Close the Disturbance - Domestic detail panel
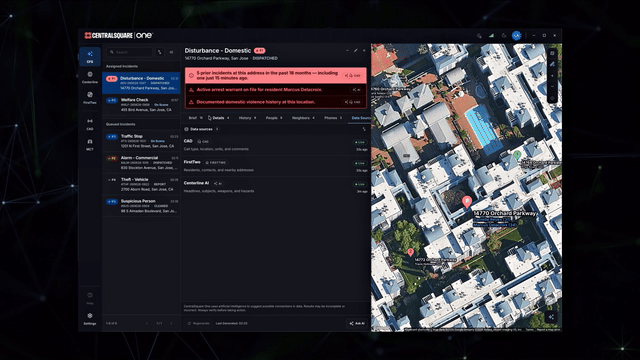 click(x=364, y=51)
